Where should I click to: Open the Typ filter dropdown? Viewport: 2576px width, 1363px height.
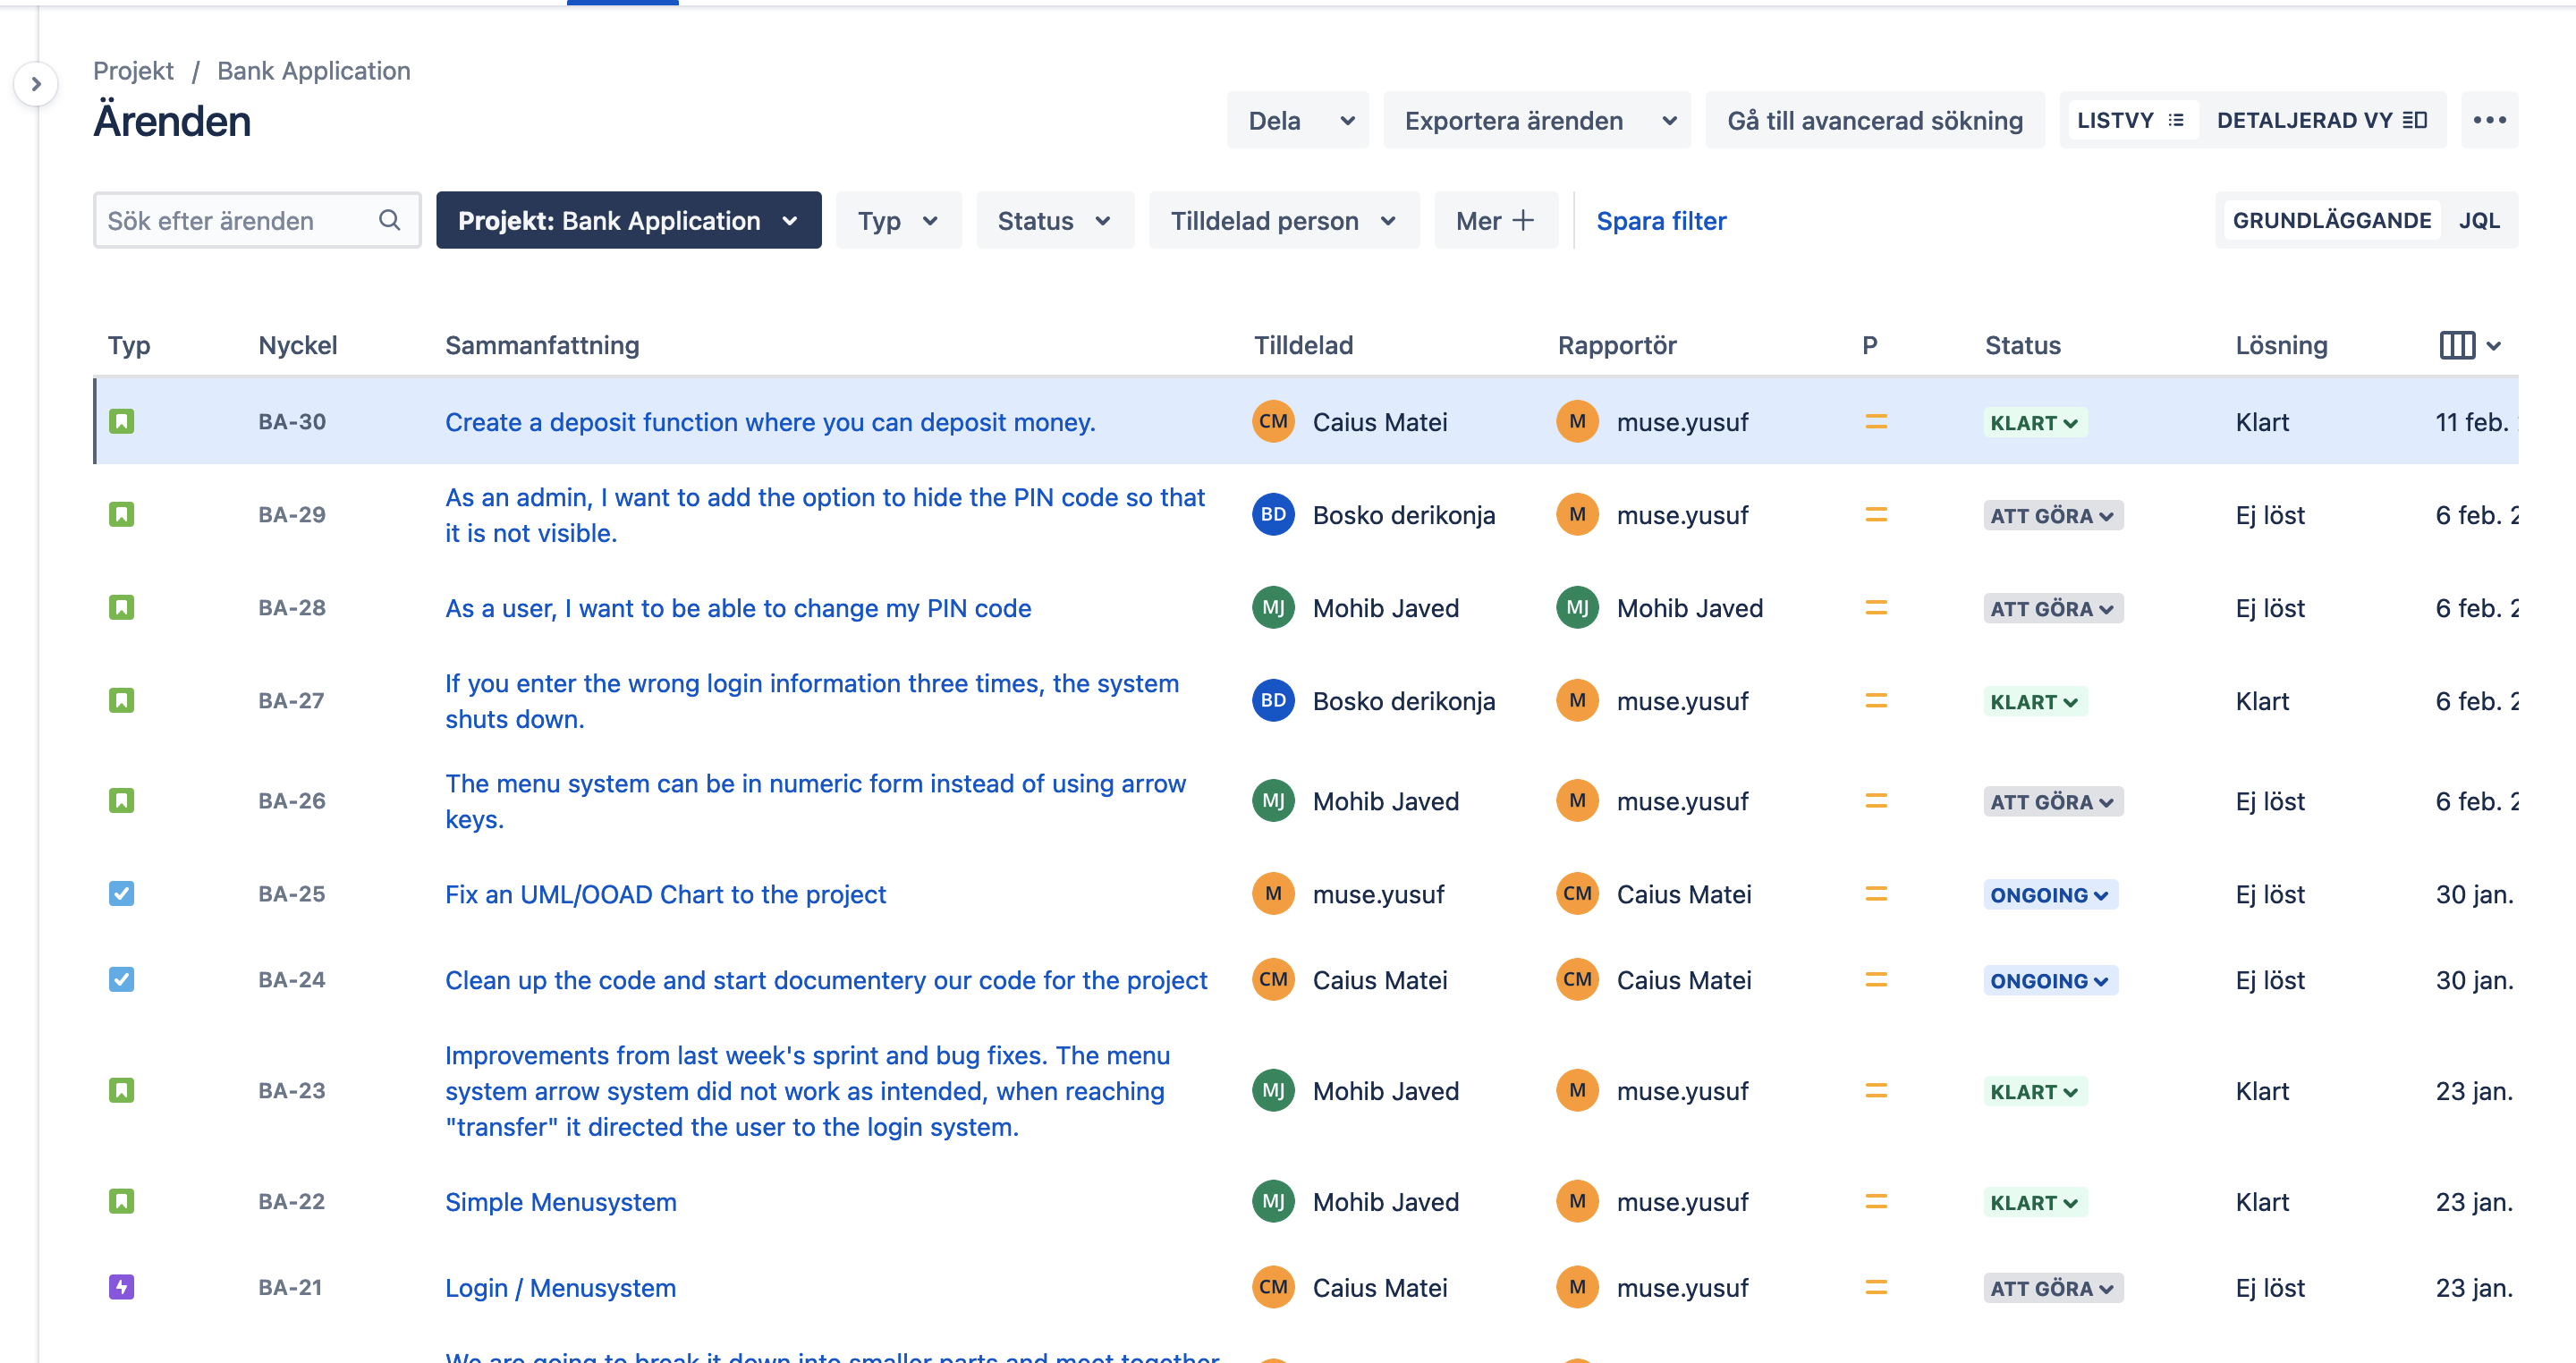(x=898, y=220)
